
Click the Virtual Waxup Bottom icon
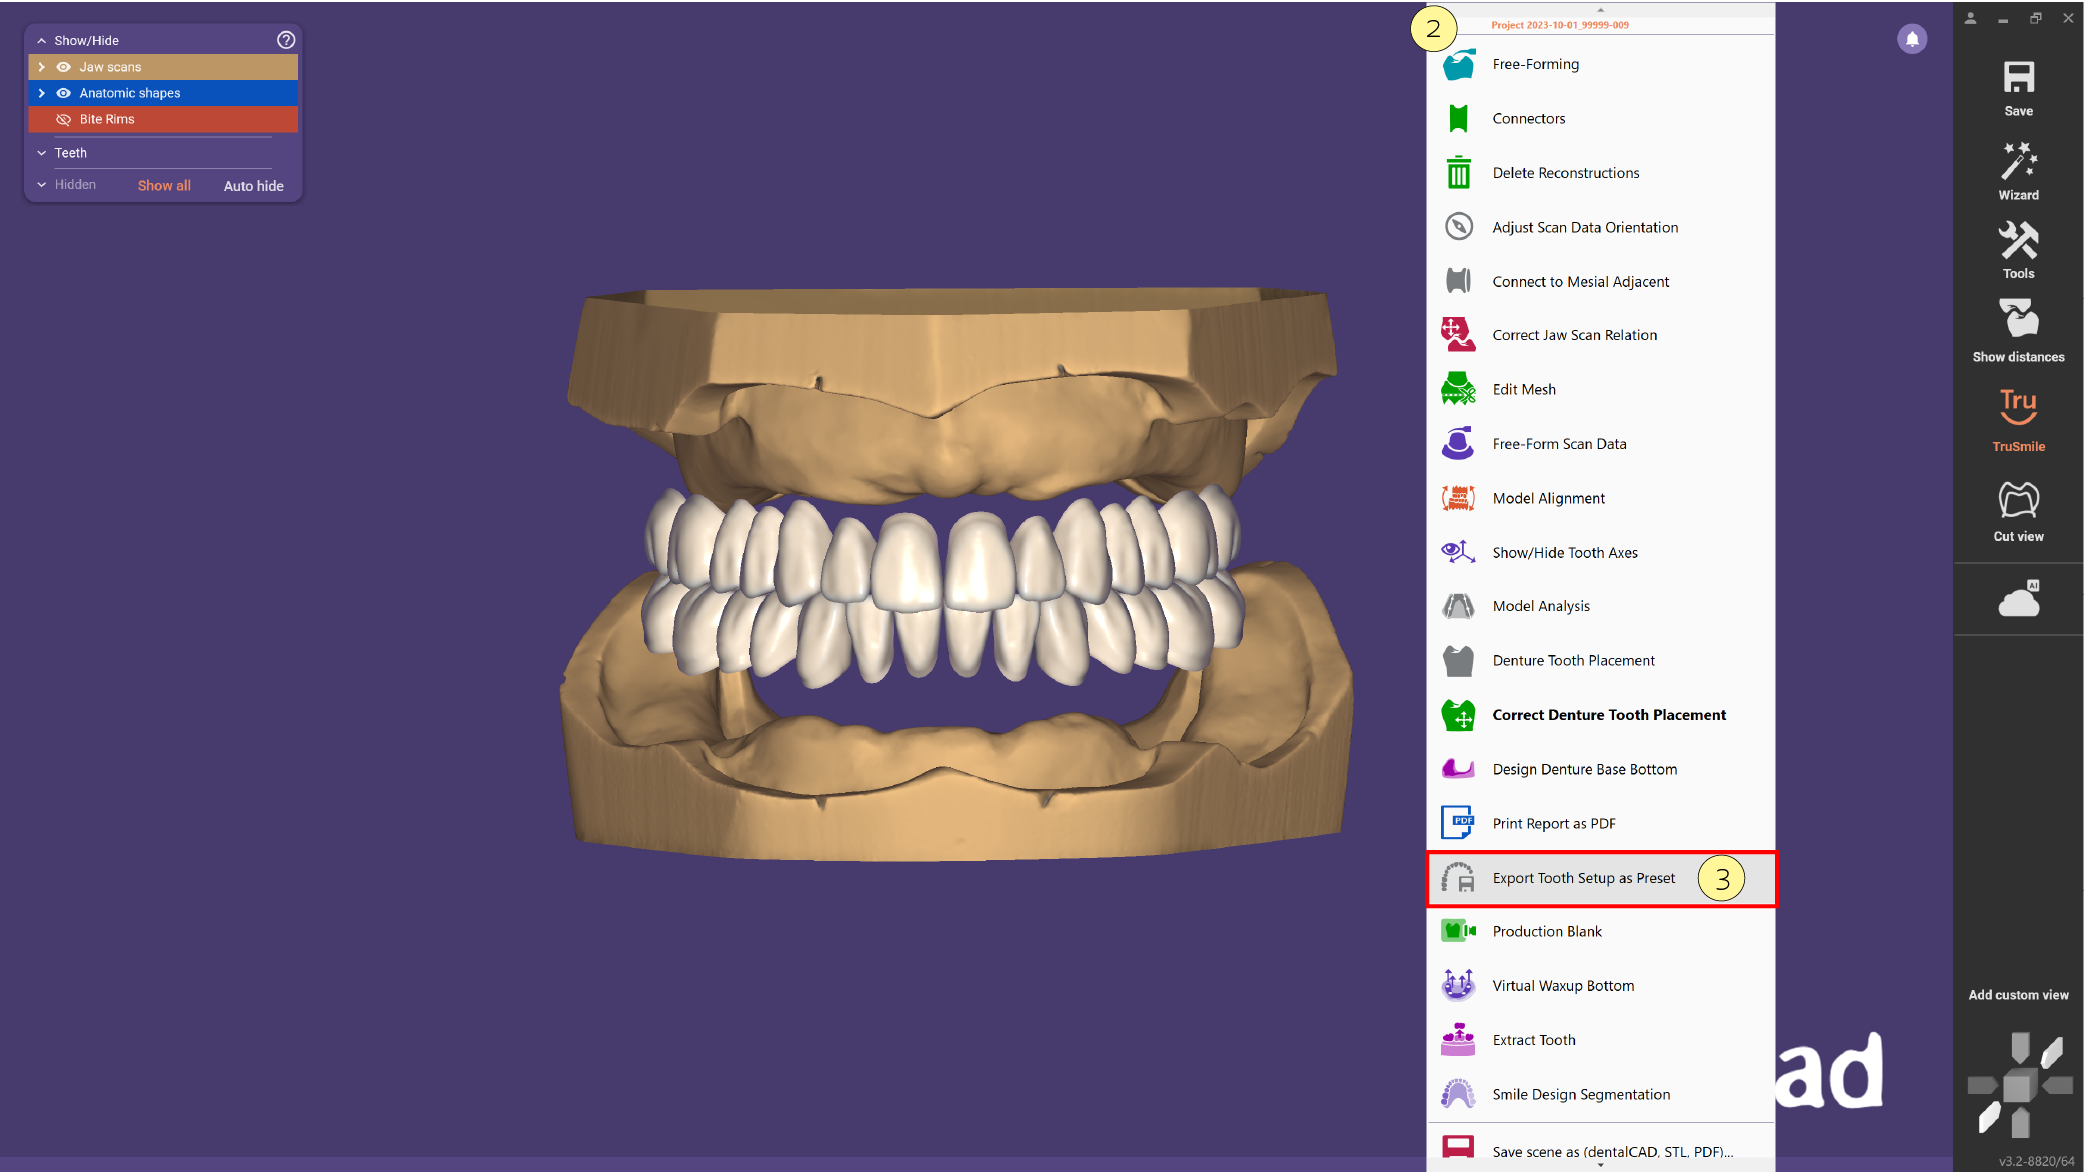point(1458,985)
